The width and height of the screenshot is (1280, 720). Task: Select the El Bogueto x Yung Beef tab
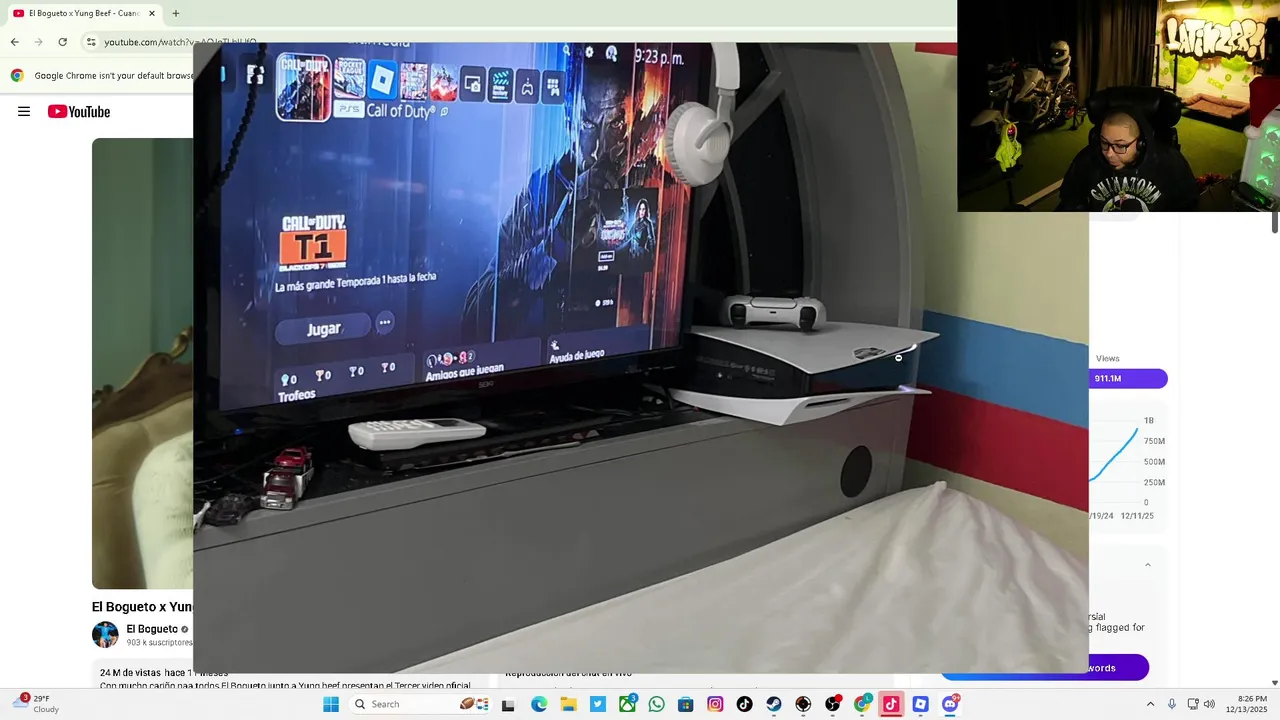pos(84,13)
